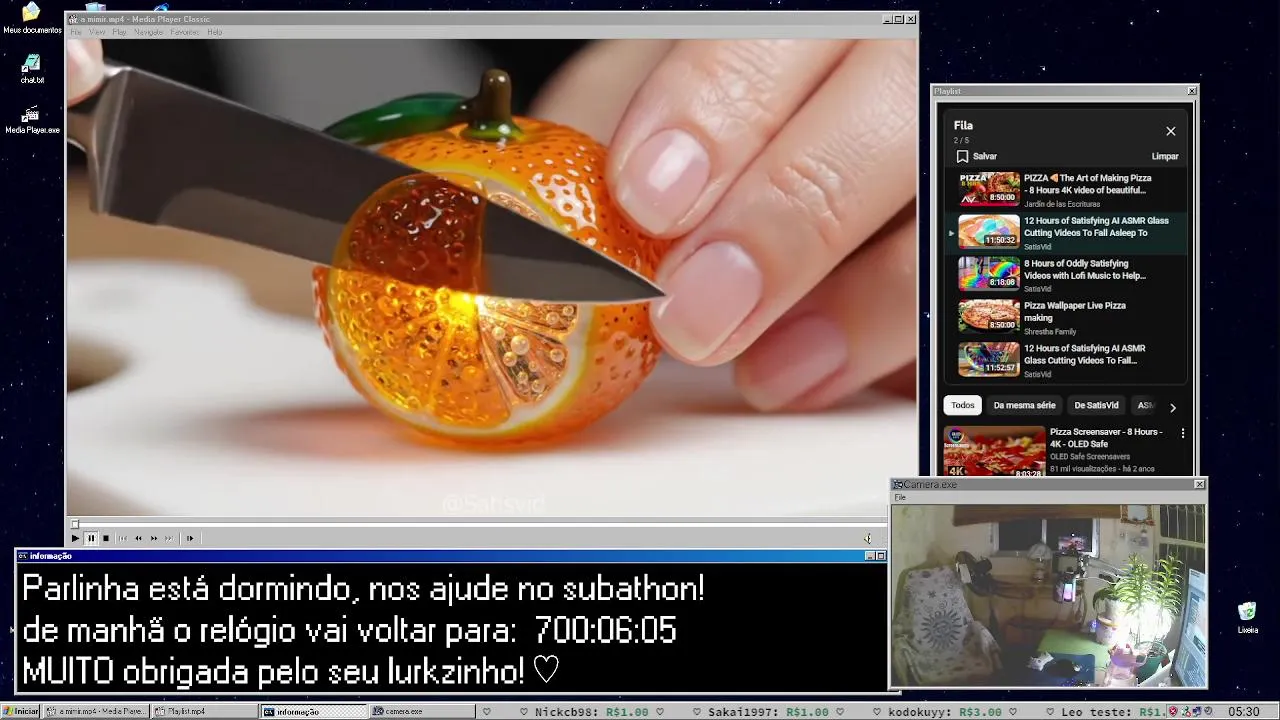Open Meus documentos desktop icon

point(32,18)
